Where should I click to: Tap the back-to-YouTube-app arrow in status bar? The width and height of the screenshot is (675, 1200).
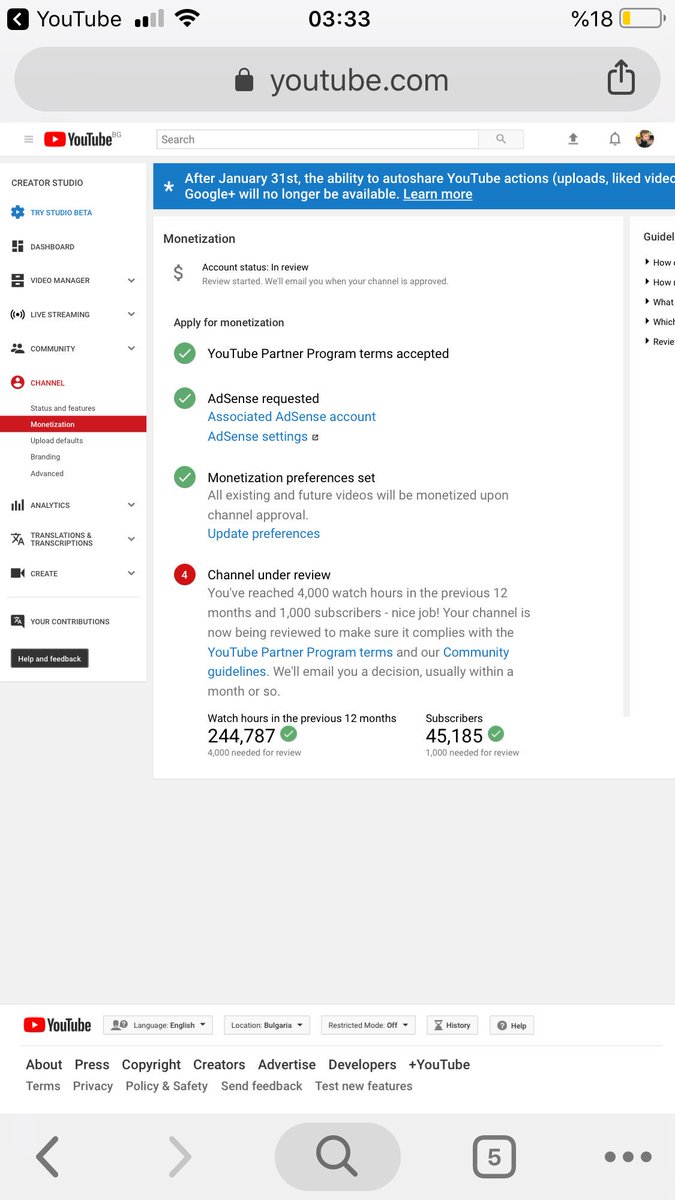pyautogui.click(x=18, y=19)
